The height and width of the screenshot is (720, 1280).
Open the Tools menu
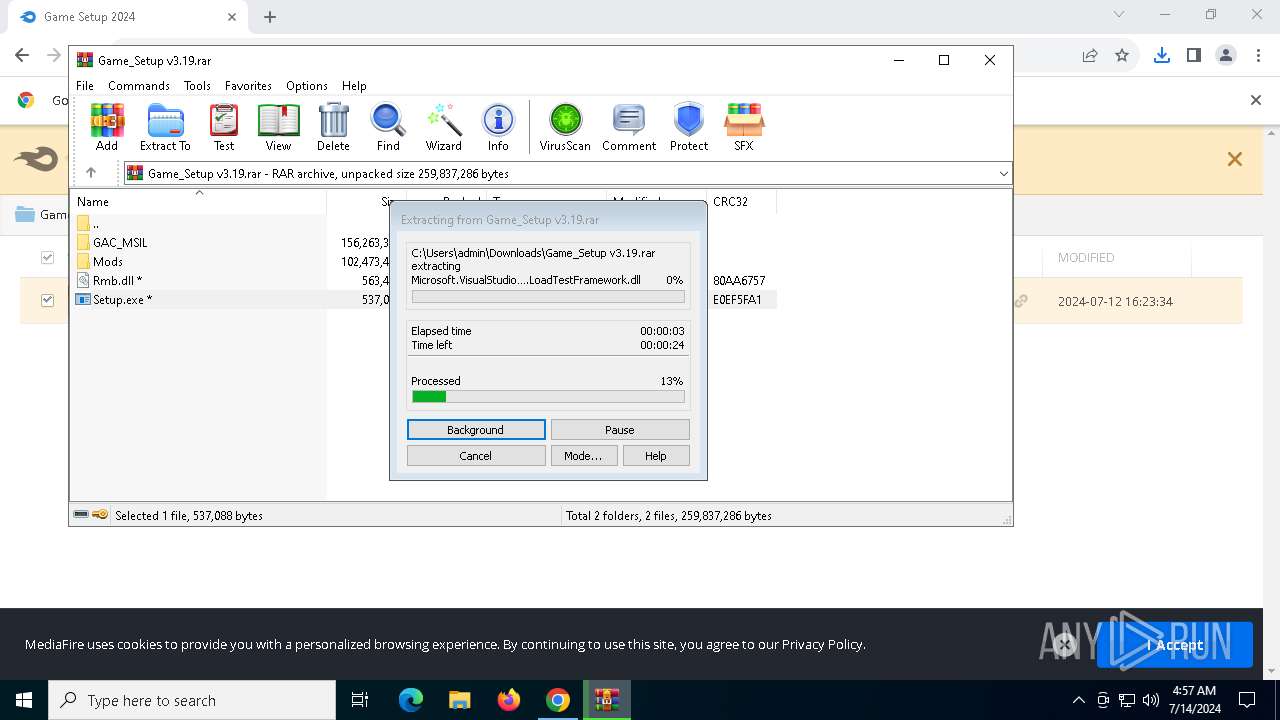coord(197,86)
